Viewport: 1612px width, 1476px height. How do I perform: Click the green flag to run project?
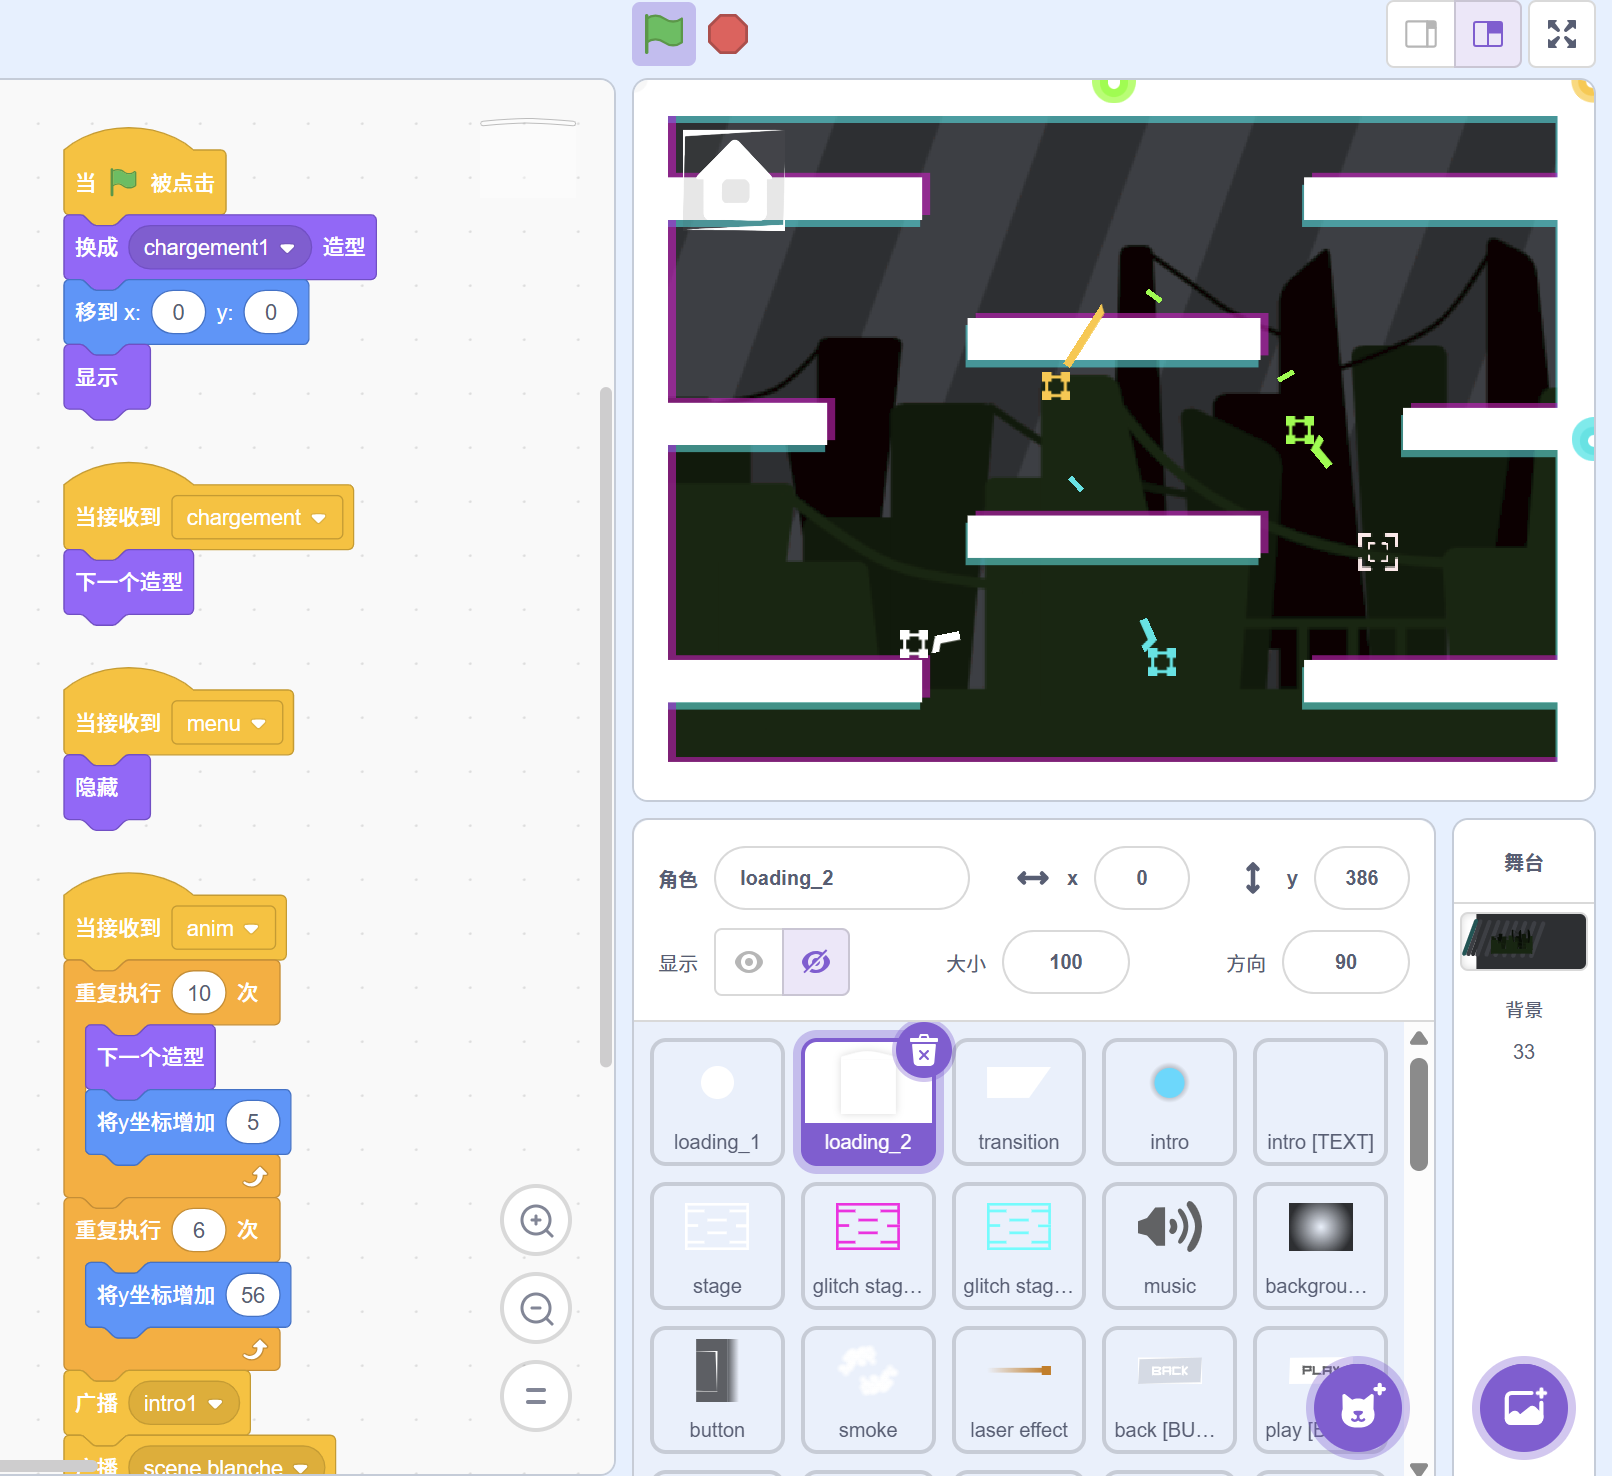pyautogui.click(x=663, y=34)
